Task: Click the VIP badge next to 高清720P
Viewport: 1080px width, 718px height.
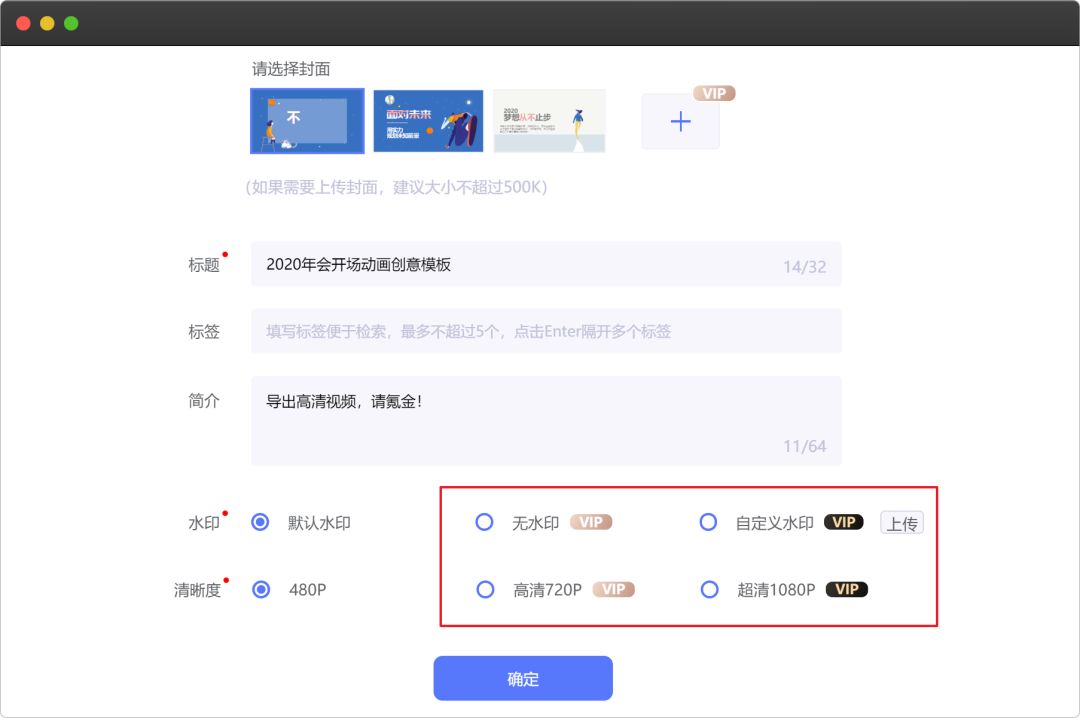Action: click(613, 590)
